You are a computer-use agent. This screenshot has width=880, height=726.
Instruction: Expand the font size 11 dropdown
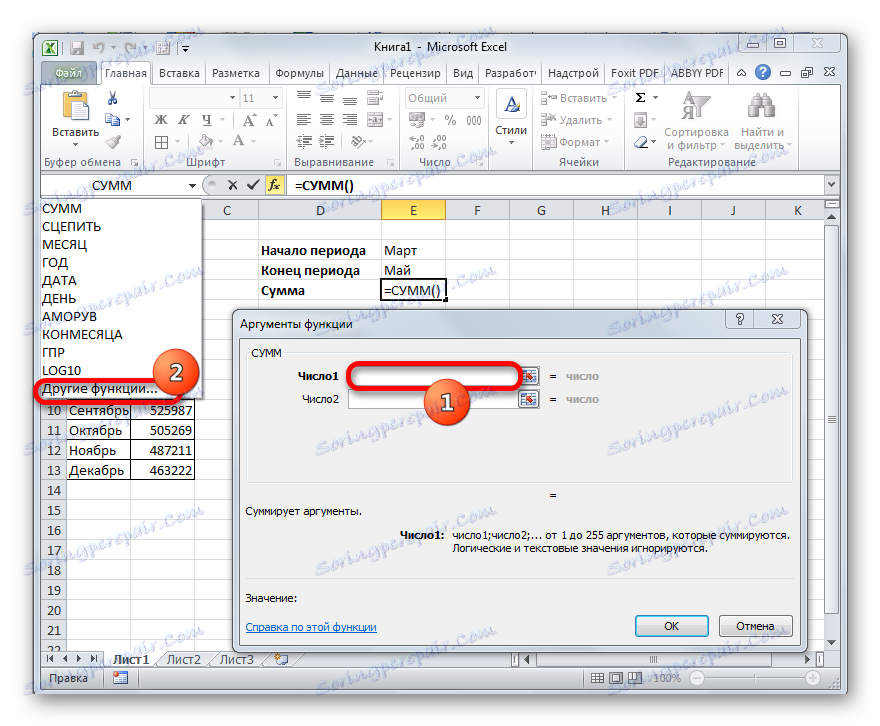point(275,98)
